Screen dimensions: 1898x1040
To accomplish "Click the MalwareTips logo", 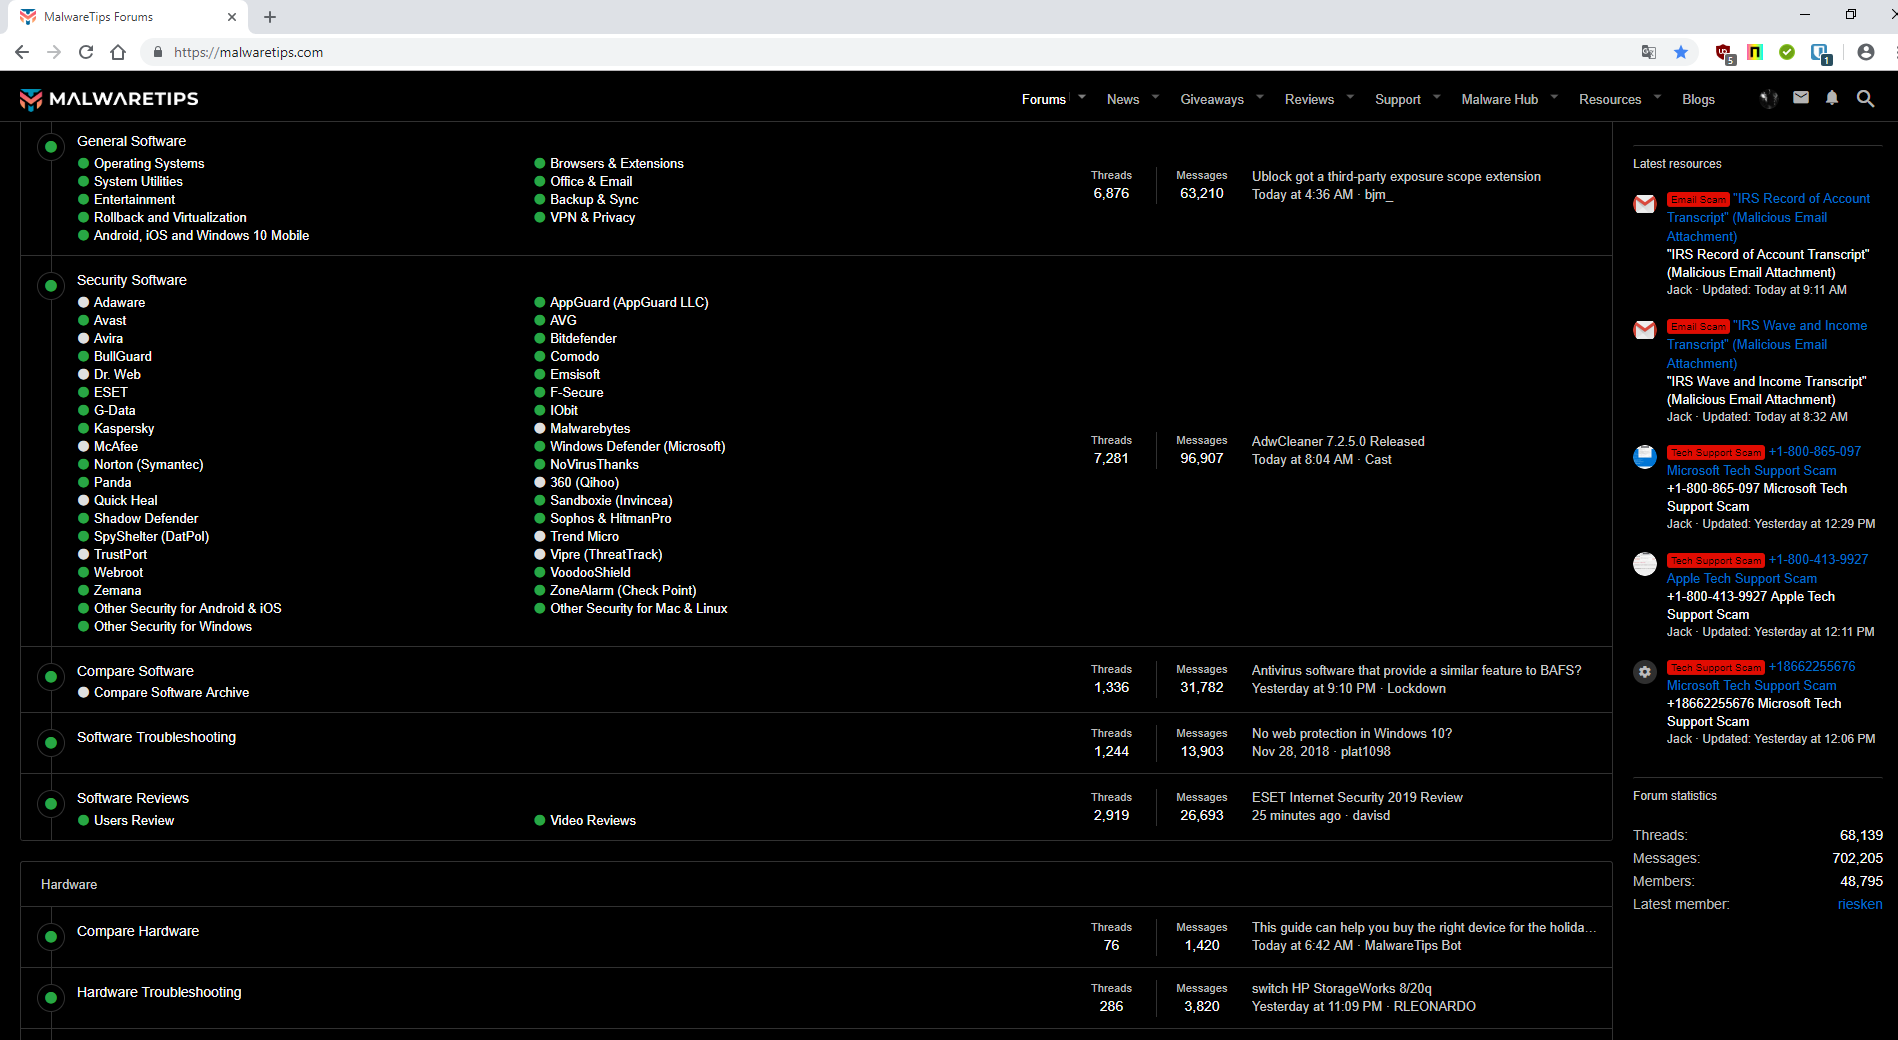I will 109,99.
